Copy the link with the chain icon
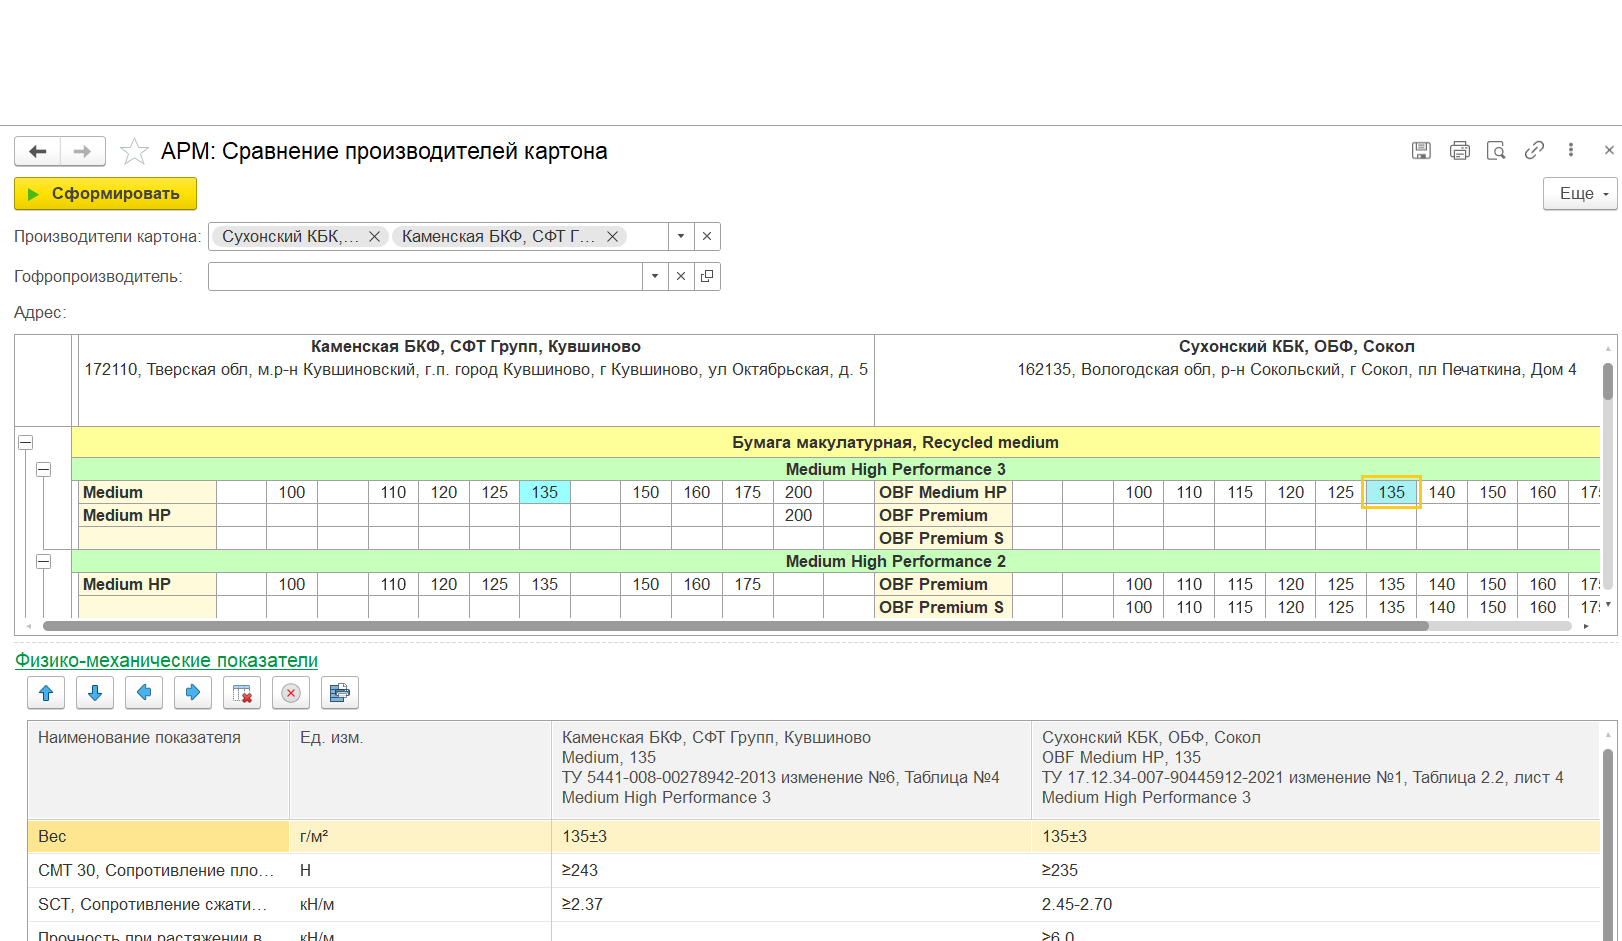Screen dimensions: 1622x941 1534,150
